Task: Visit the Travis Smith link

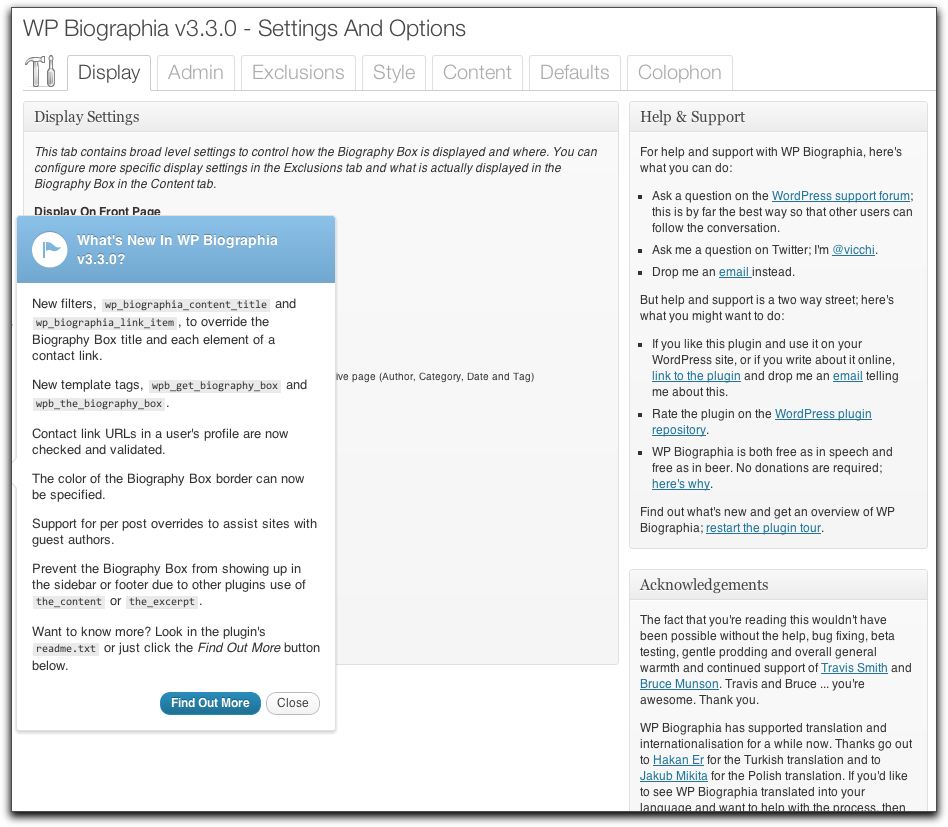Action: coord(853,668)
